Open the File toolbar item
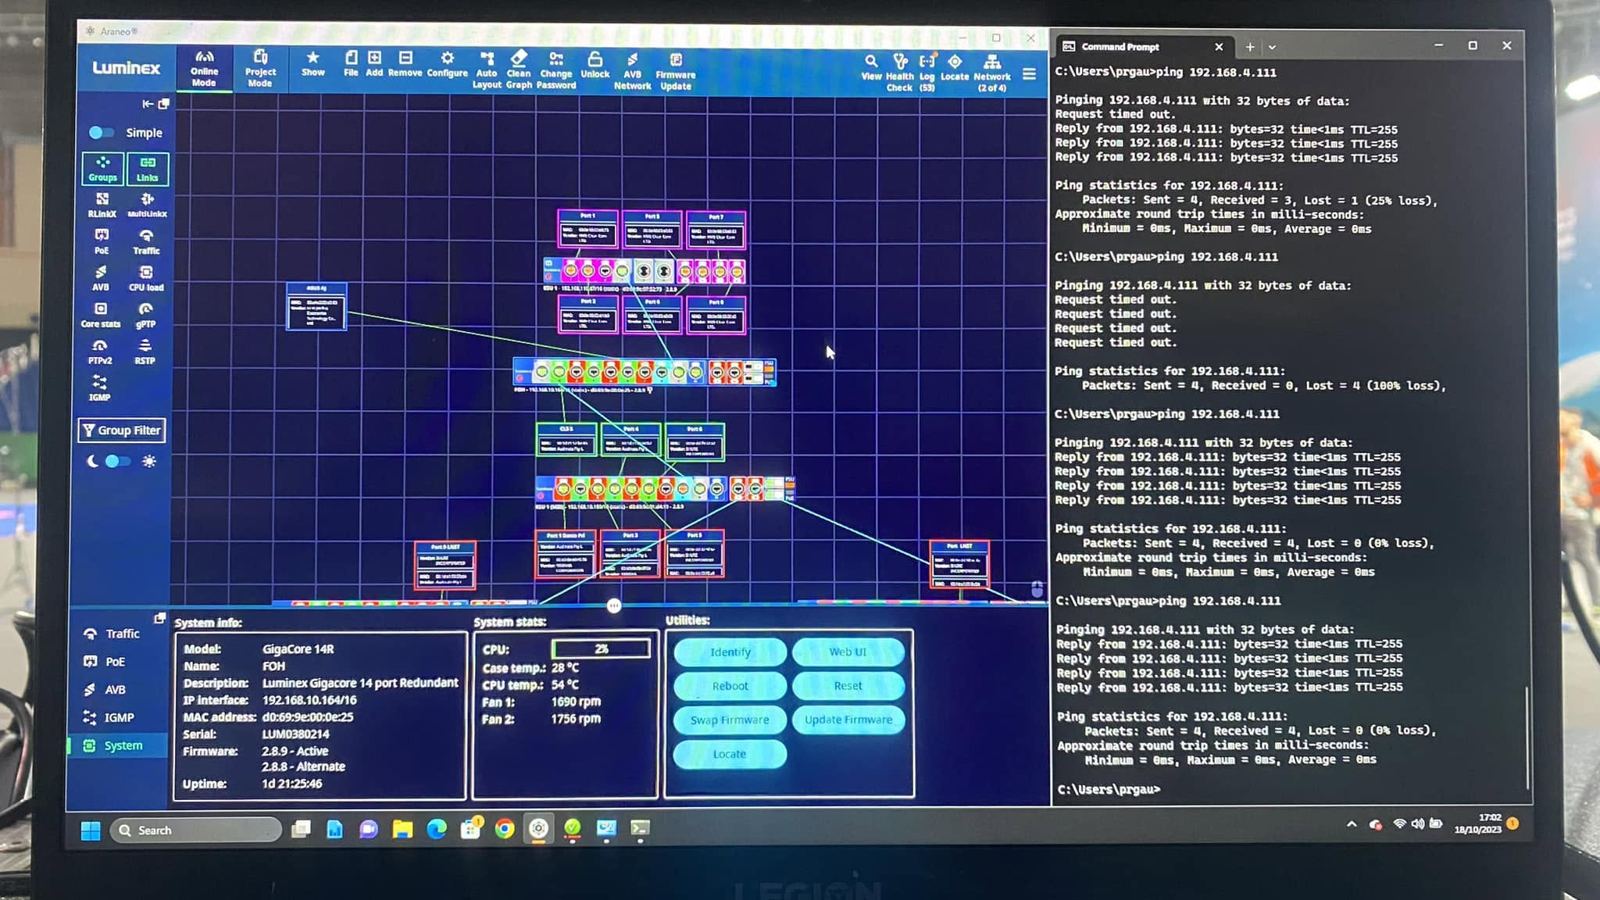Viewport: 1600px width, 900px height. pos(351,64)
